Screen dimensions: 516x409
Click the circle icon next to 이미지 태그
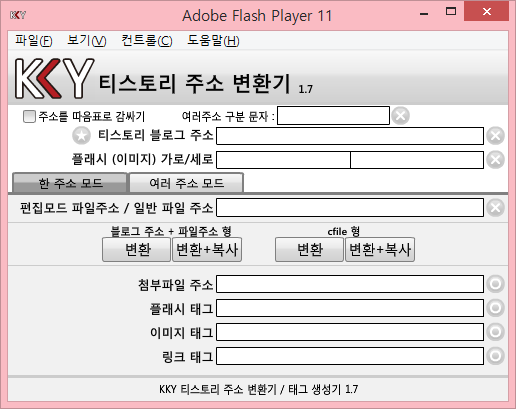click(495, 332)
